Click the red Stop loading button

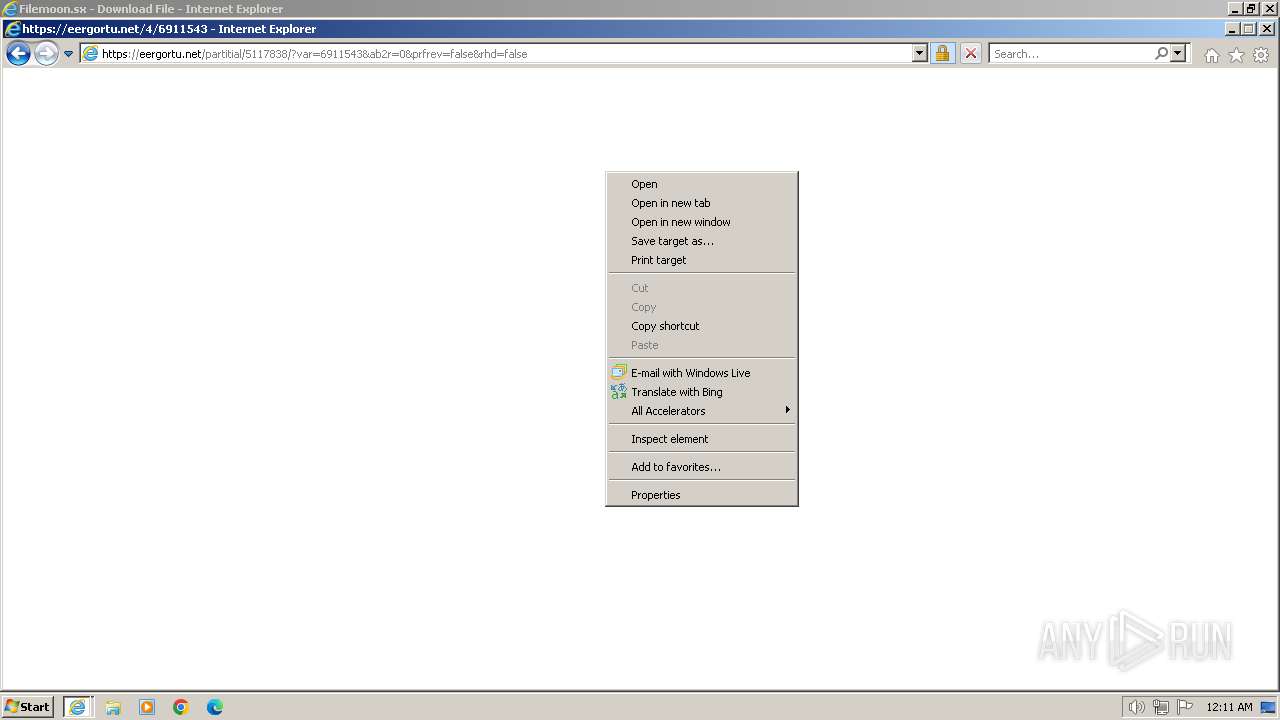click(970, 54)
